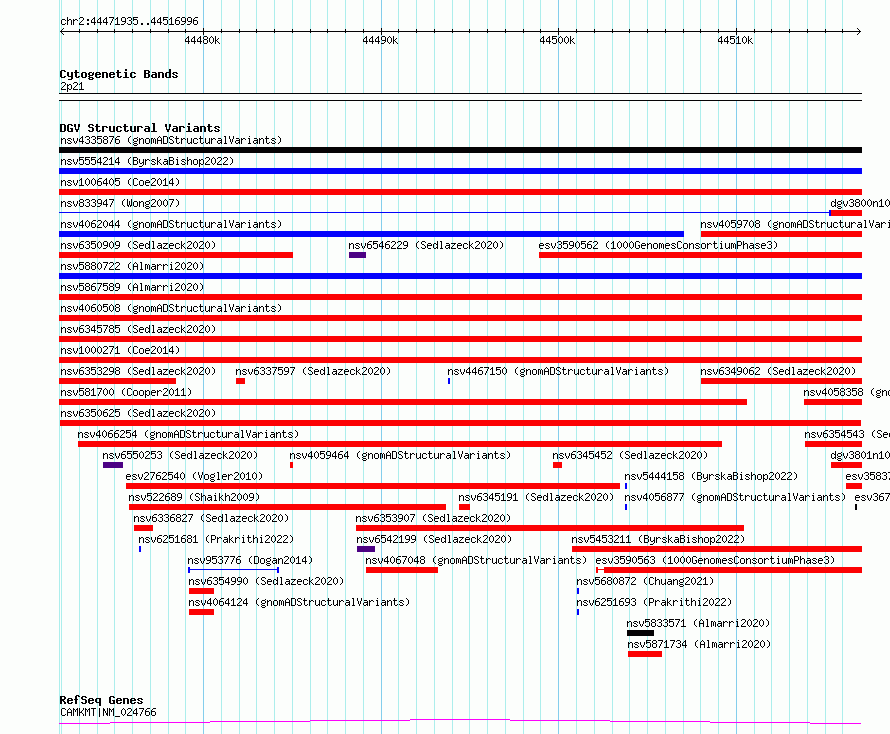
Task: Click the nsv4467150 gnomADStructuralVariants label
Action: tap(559, 371)
